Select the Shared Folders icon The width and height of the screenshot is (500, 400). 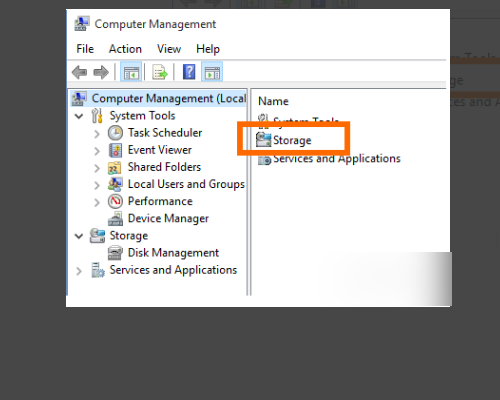(114, 168)
